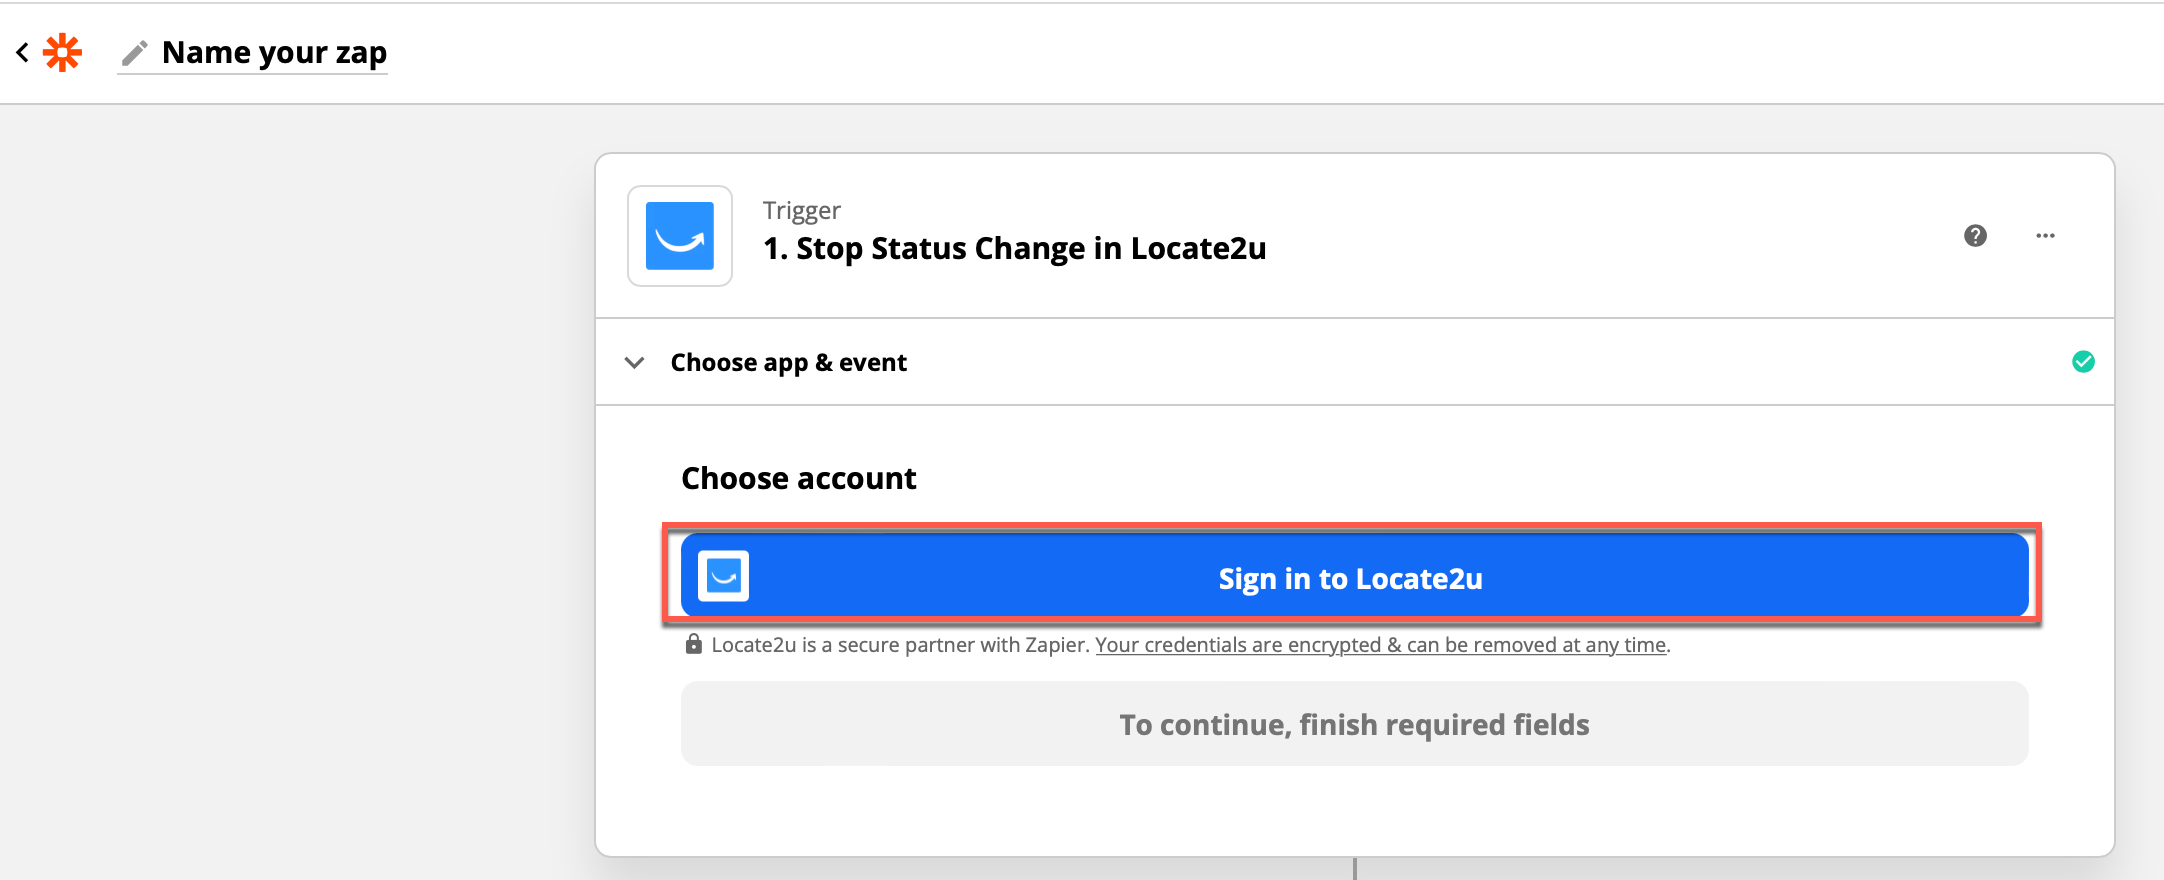This screenshot has height=880, width=2164.
Task: Click the back arrow chevron
Action: point(22,52)
